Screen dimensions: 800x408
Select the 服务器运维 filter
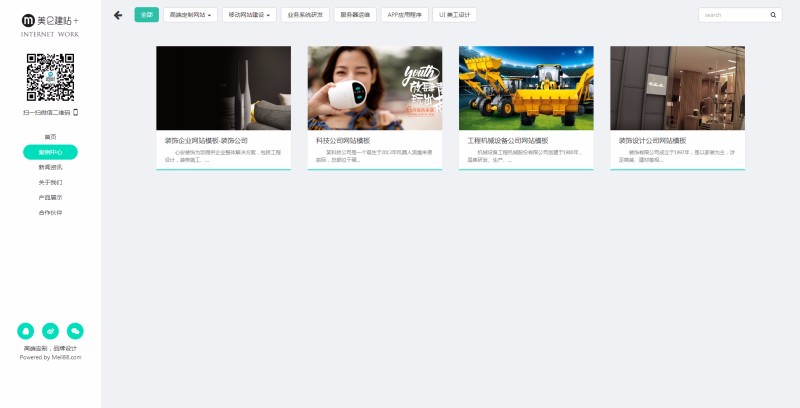click(x=355, y=15)
